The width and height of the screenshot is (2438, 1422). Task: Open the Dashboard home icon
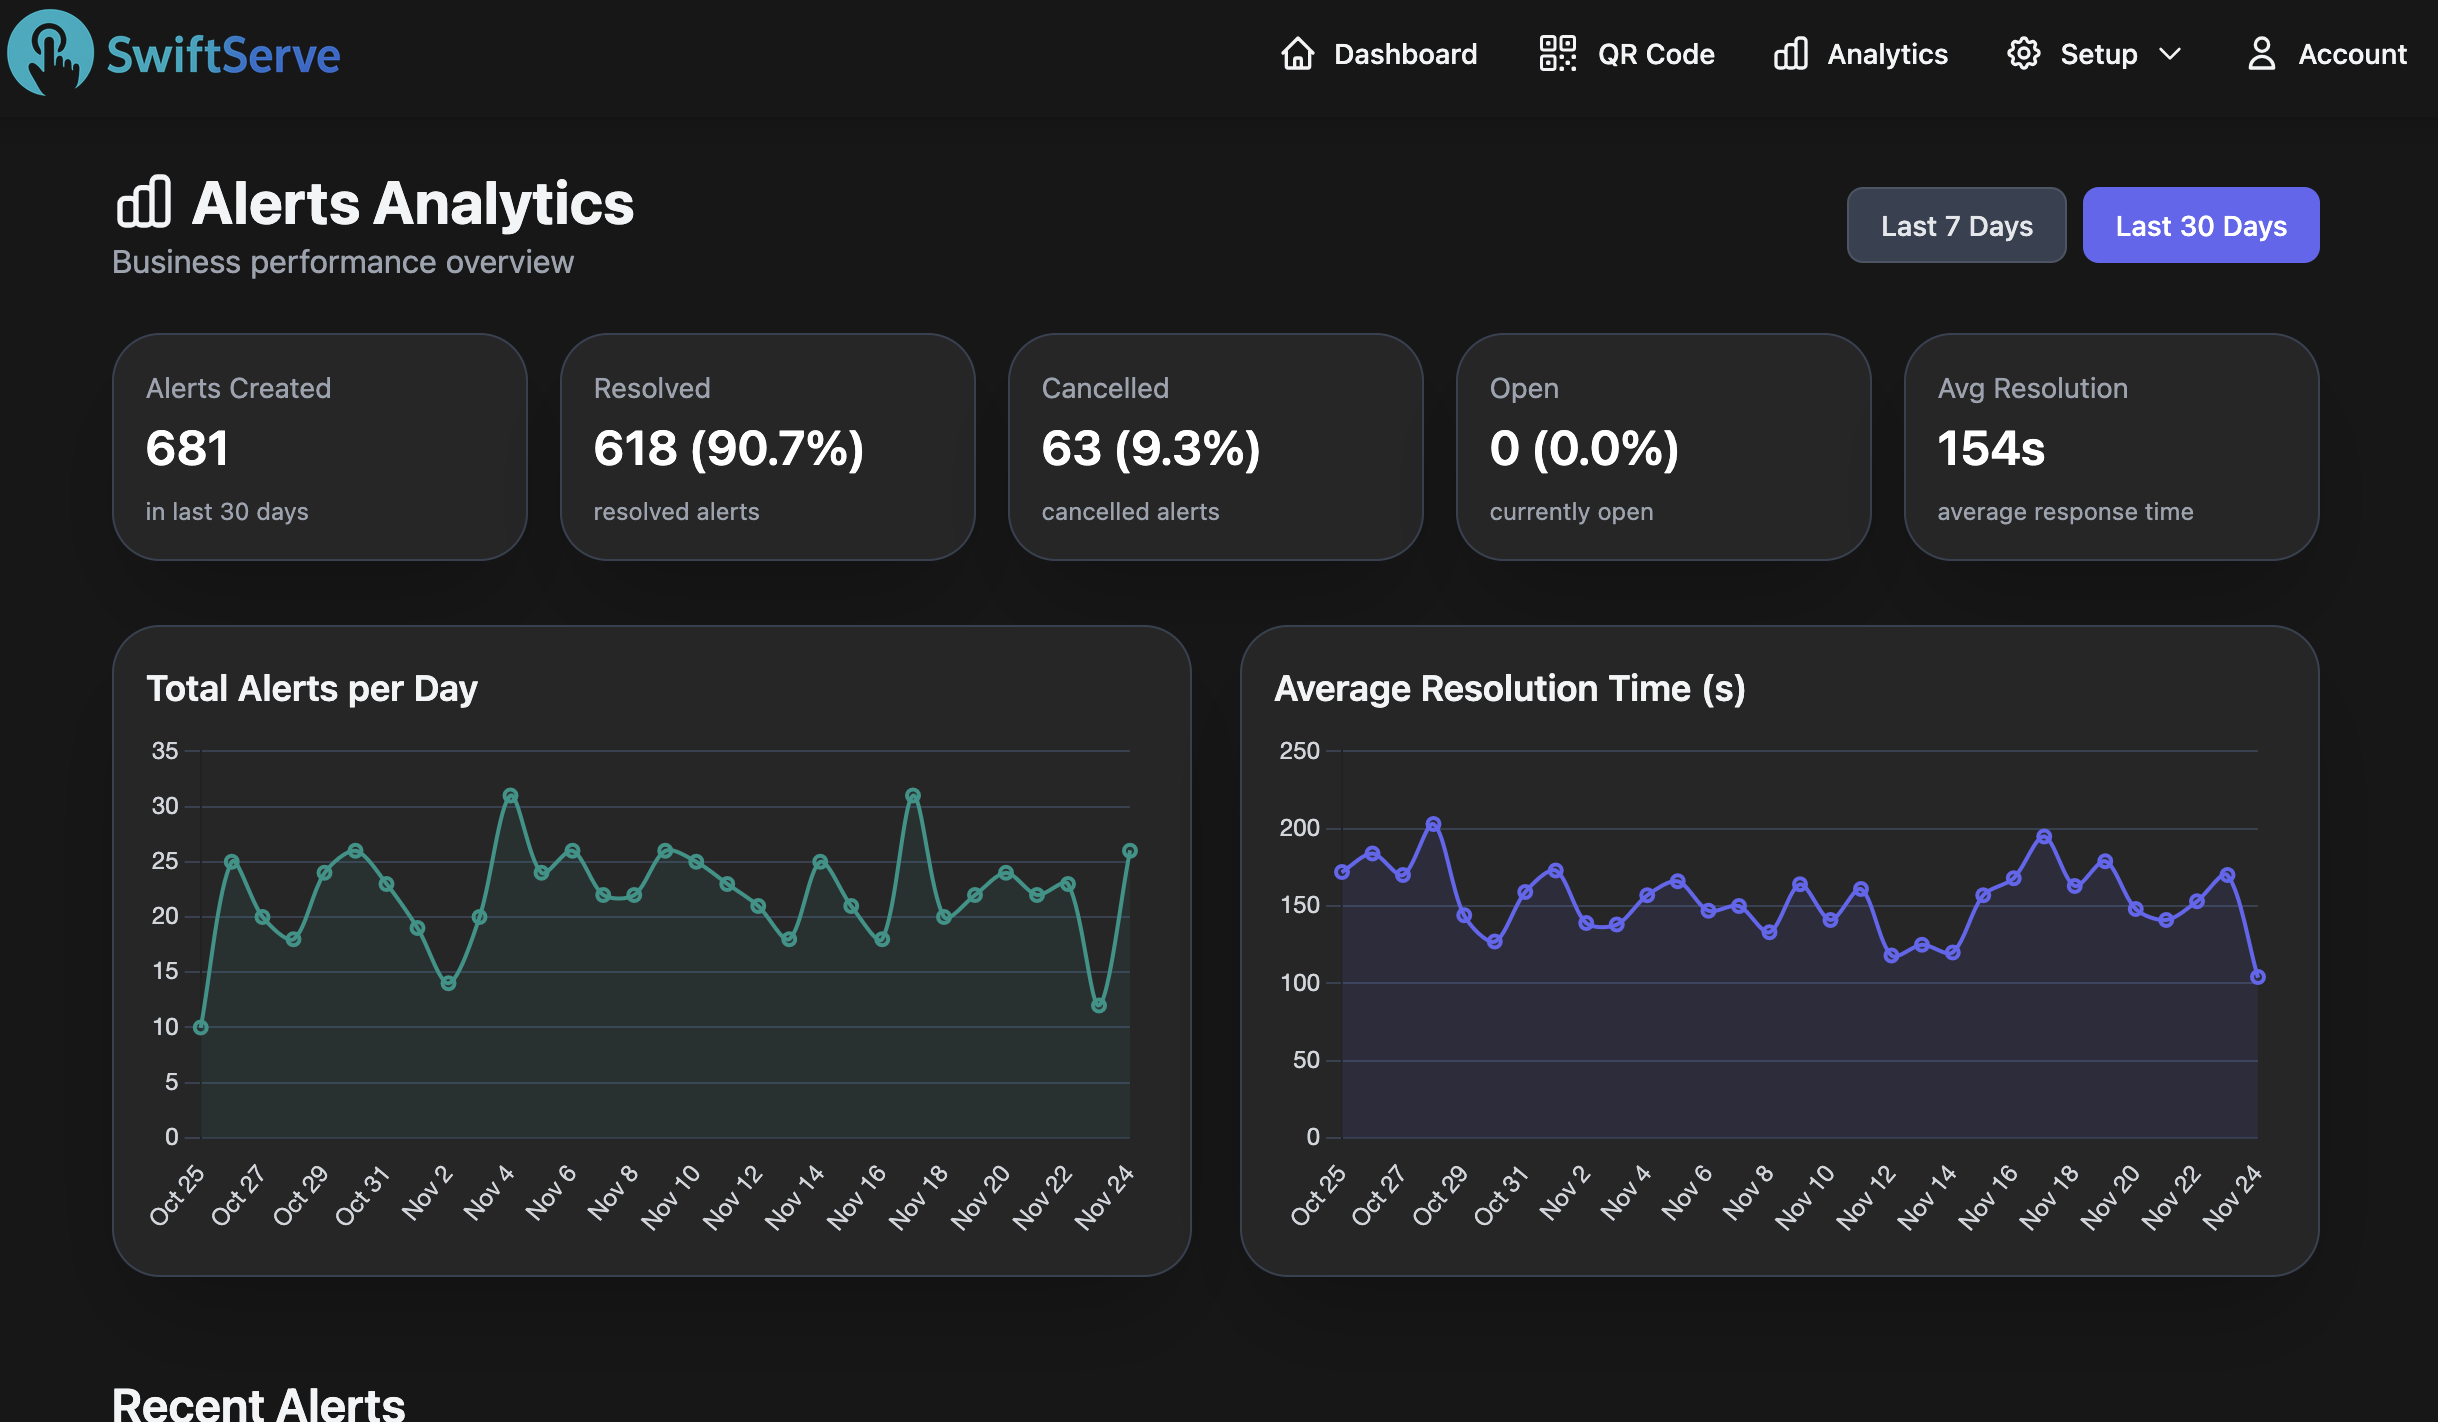(1297, 54)
